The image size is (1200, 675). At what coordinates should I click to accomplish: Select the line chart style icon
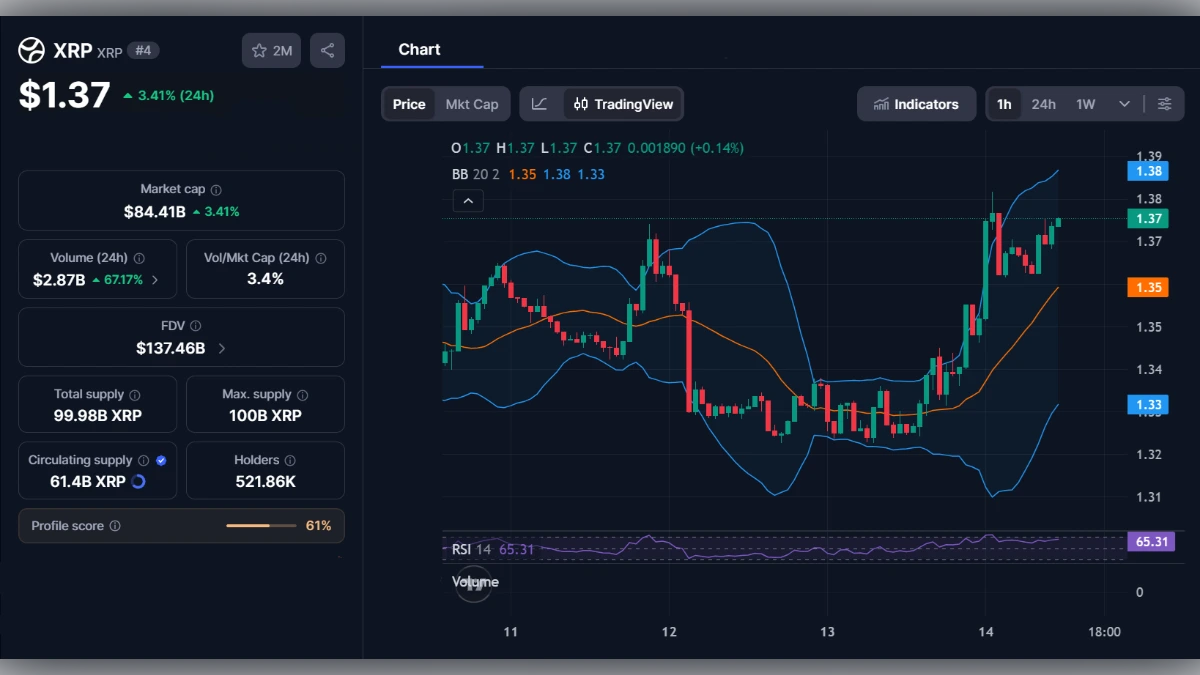click(540, 103)
